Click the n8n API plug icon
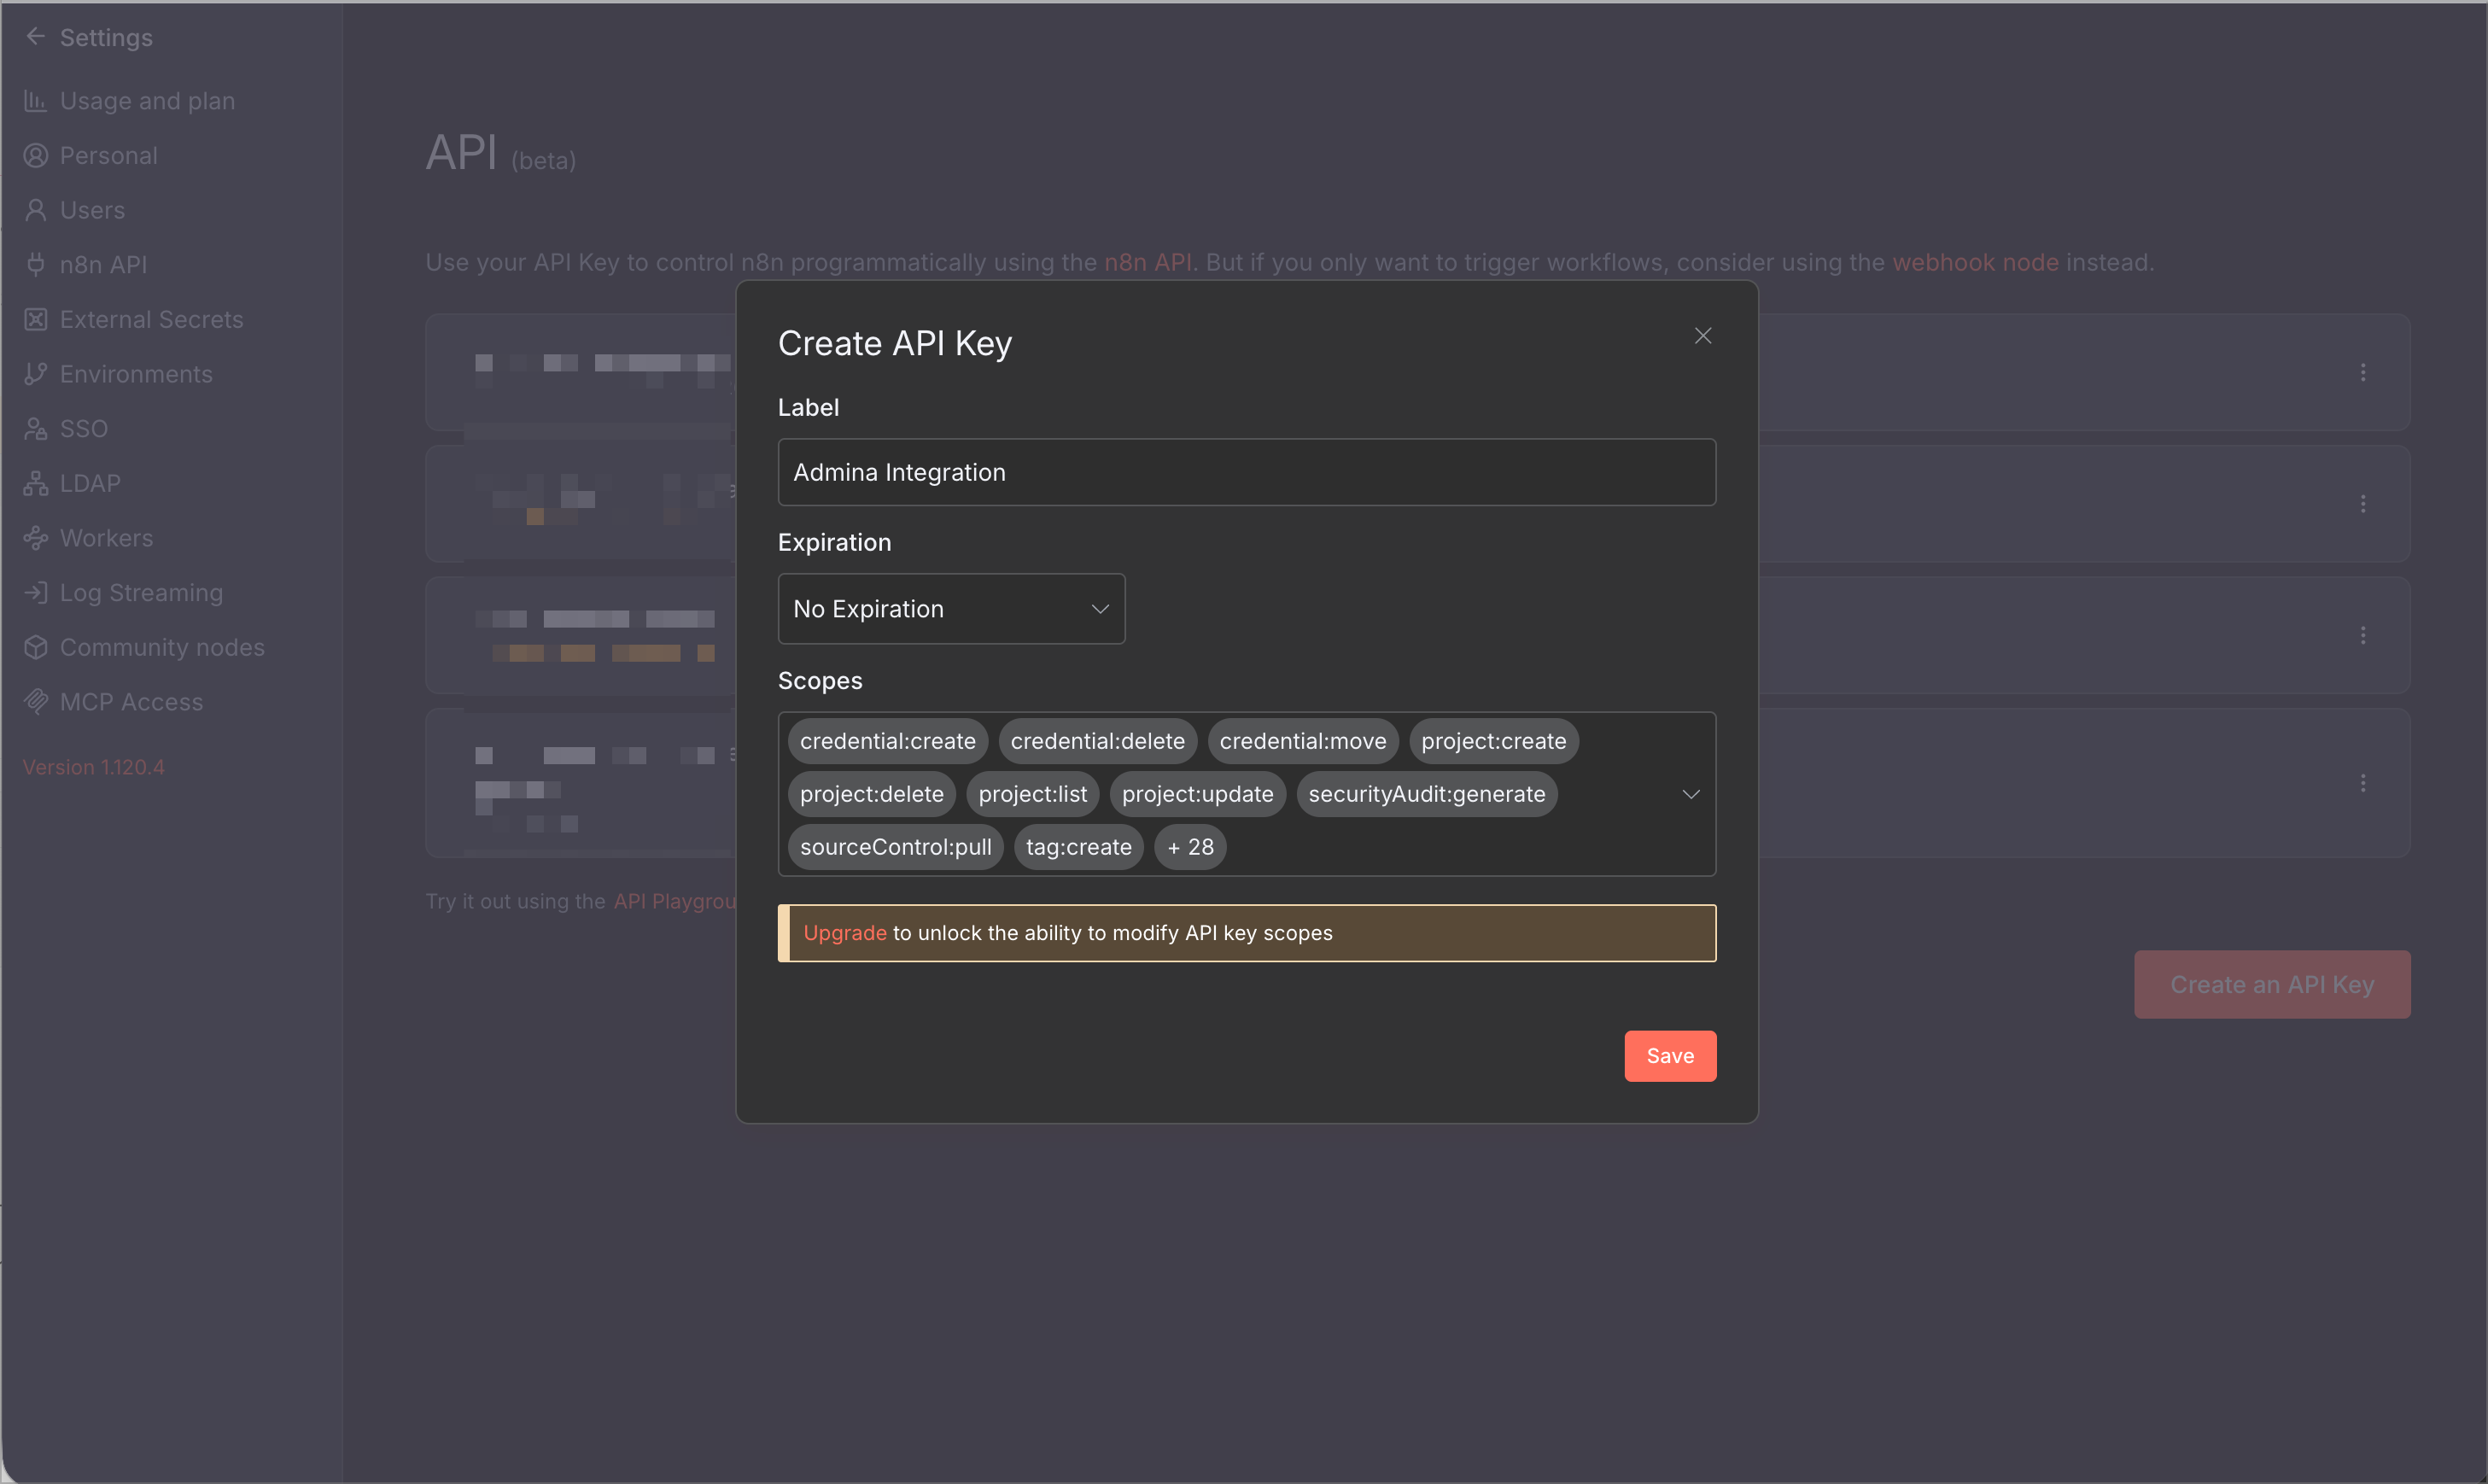2488x1484 pixels. click(x=36, y=265)
